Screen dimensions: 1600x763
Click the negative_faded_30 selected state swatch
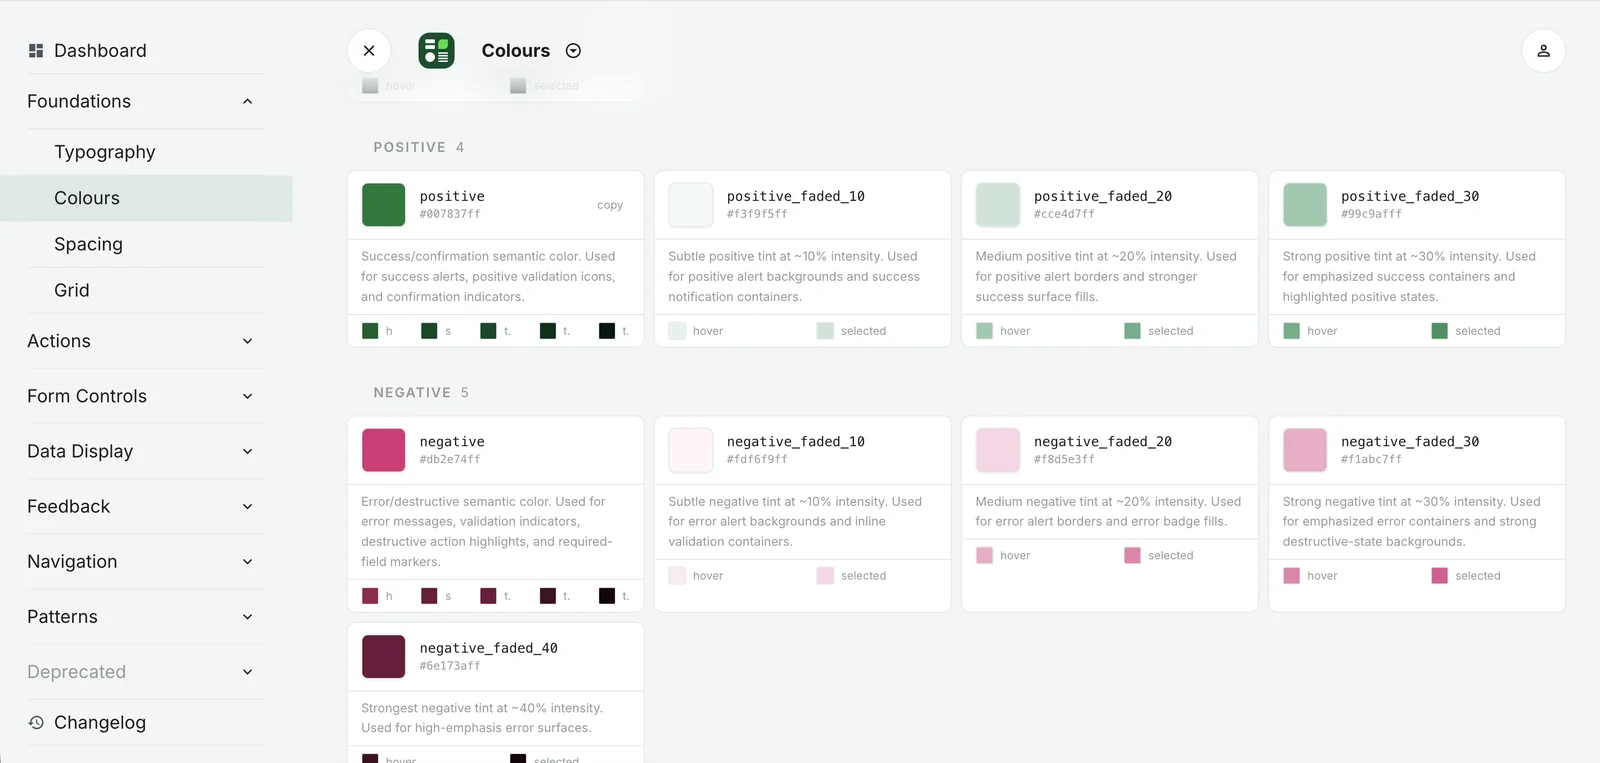(x=1439, y=576)
